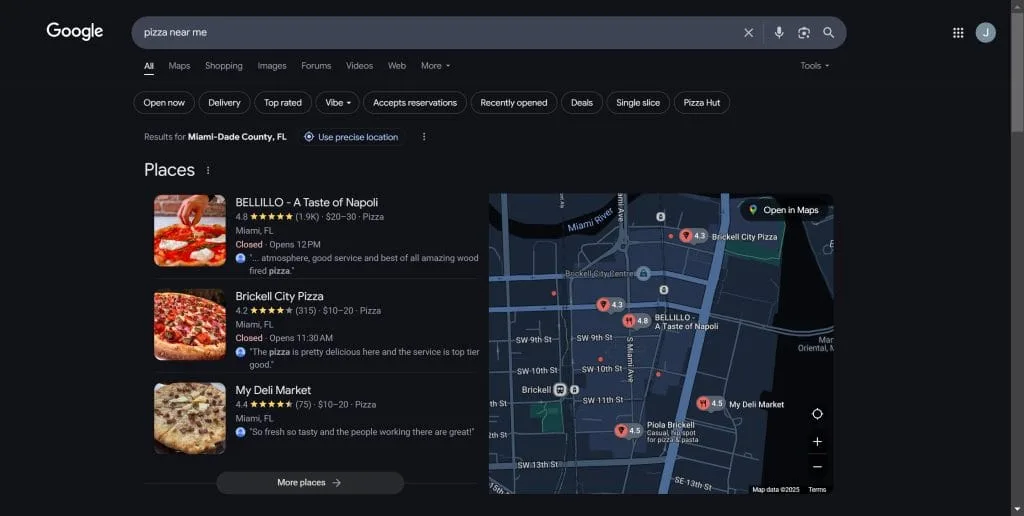Viewport: 1024px width, 516px height.
Task: Open the Google apps grid
Action: [x=958, y=33]
